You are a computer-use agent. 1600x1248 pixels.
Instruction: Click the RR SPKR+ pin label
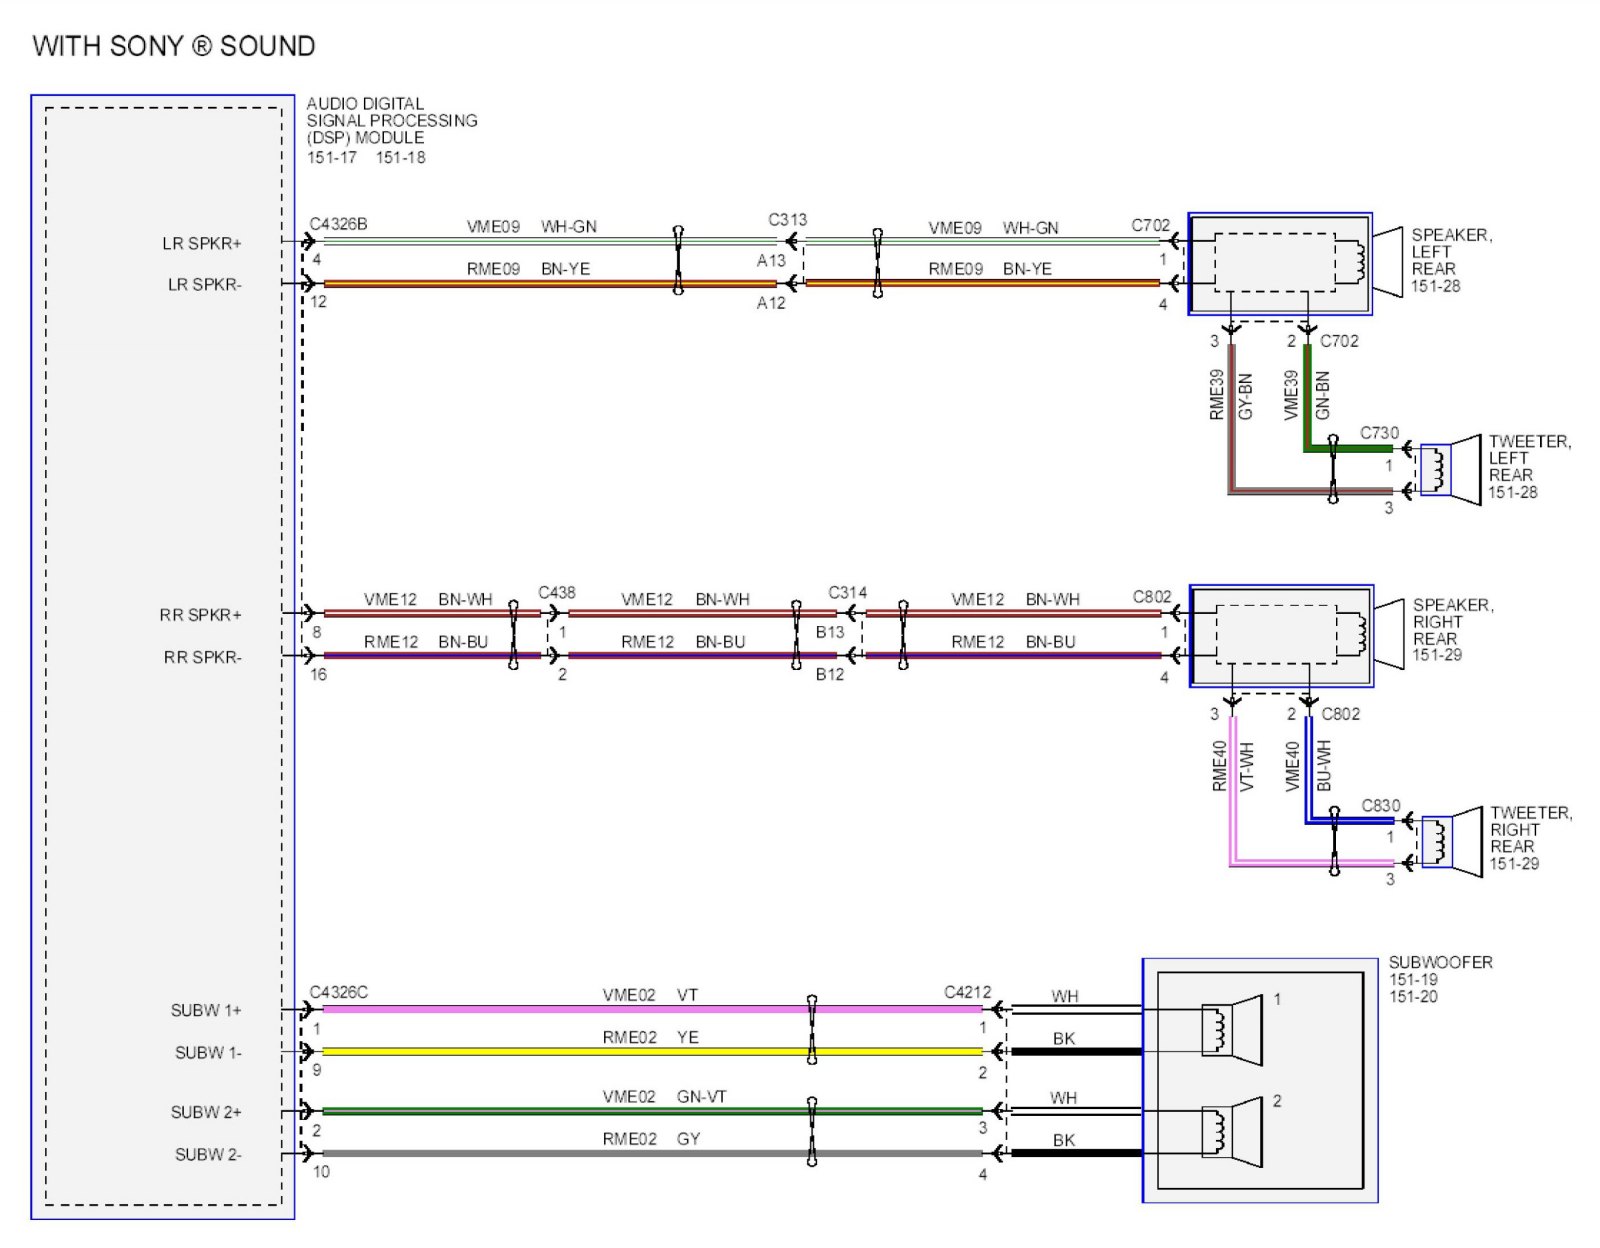(x=201, y=614)
